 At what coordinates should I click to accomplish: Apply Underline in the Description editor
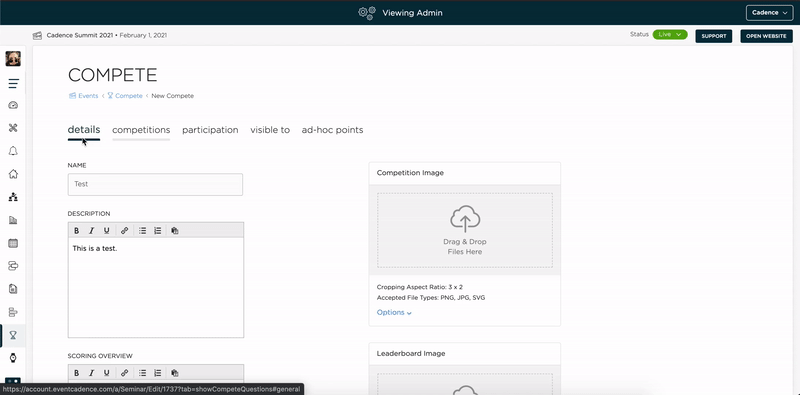107,231
